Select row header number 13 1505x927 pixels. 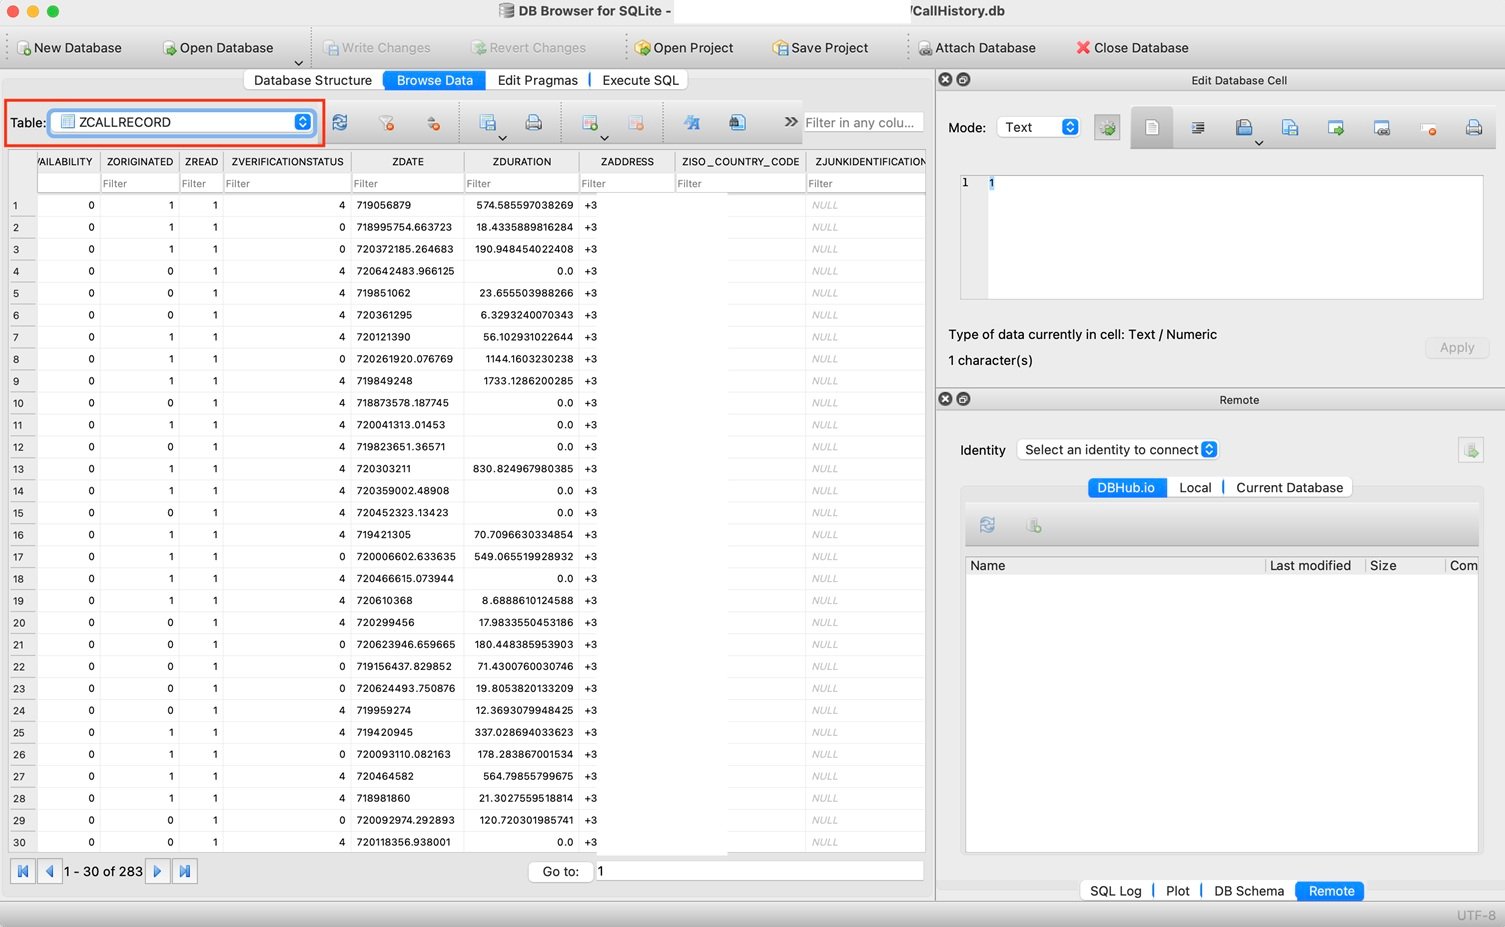[22, 469]
